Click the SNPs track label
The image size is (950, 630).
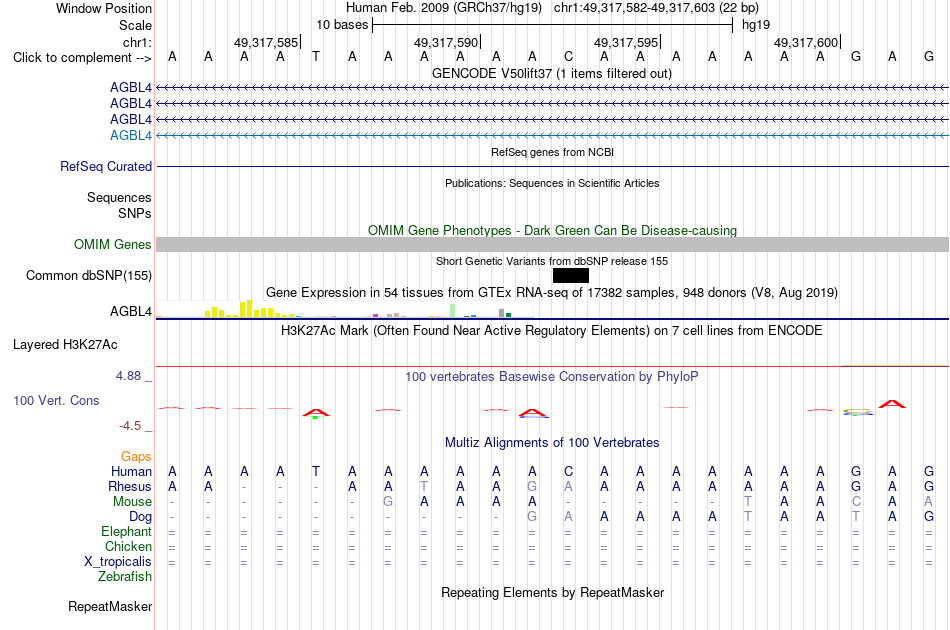click(x=135, y=214)
